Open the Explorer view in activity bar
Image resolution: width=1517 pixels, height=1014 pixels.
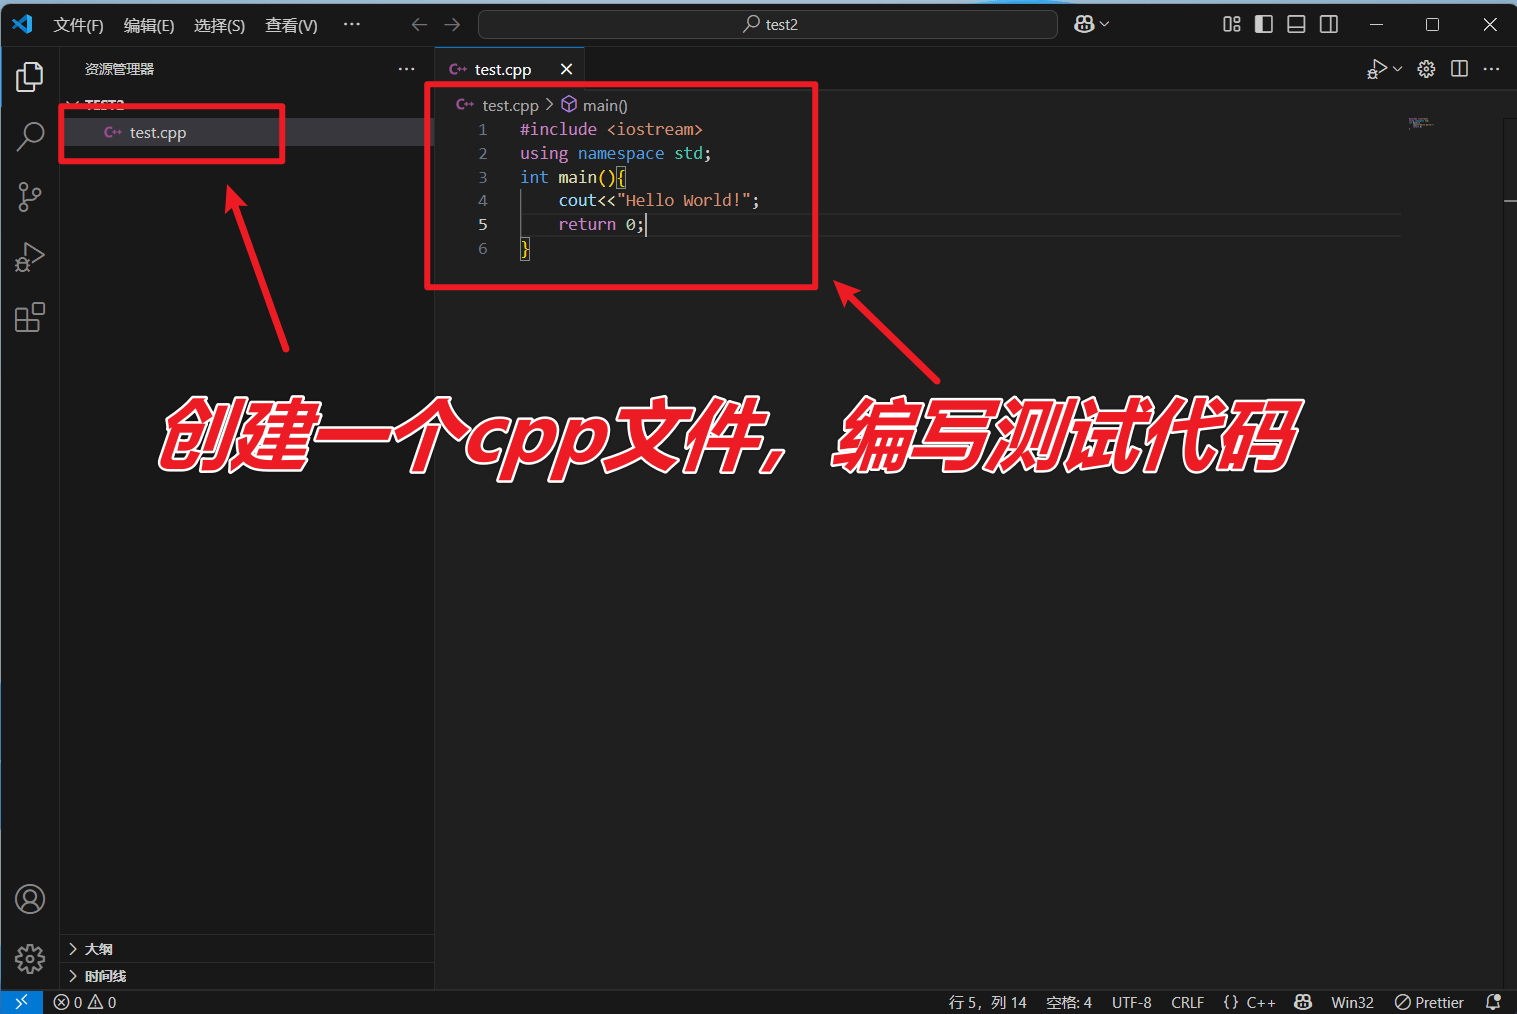[30, 76]
